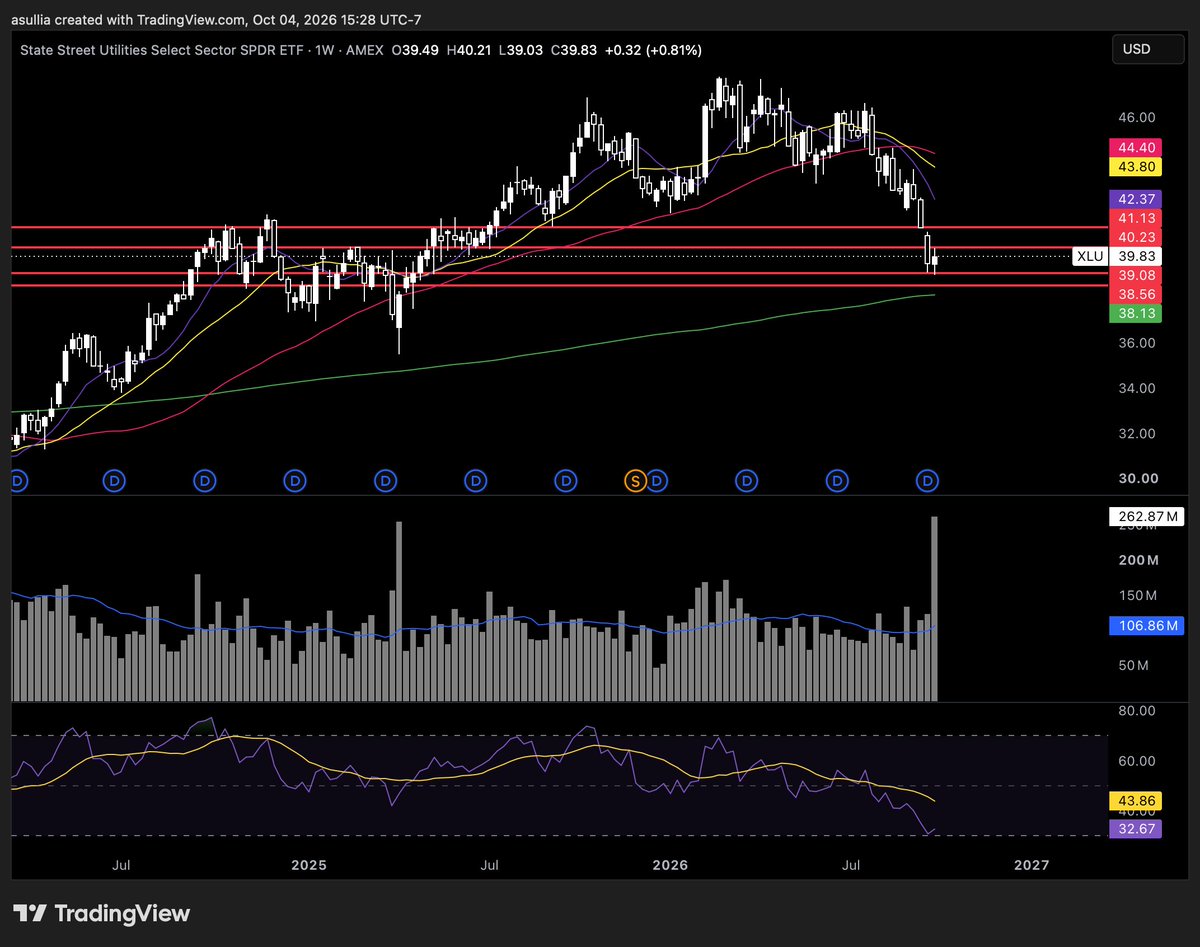1200x947 pixels.
Task: Select the 44.40 red price label
Action: [x=1135, y=147]
